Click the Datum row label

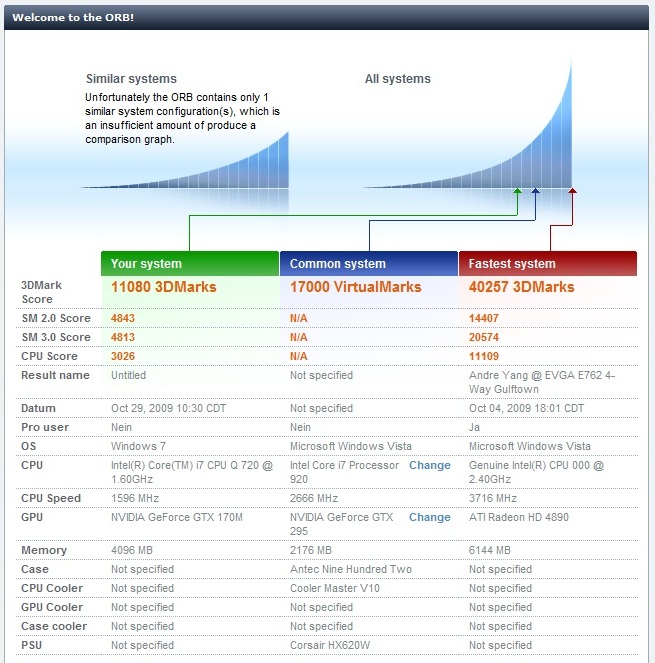[x=38, y=408]
